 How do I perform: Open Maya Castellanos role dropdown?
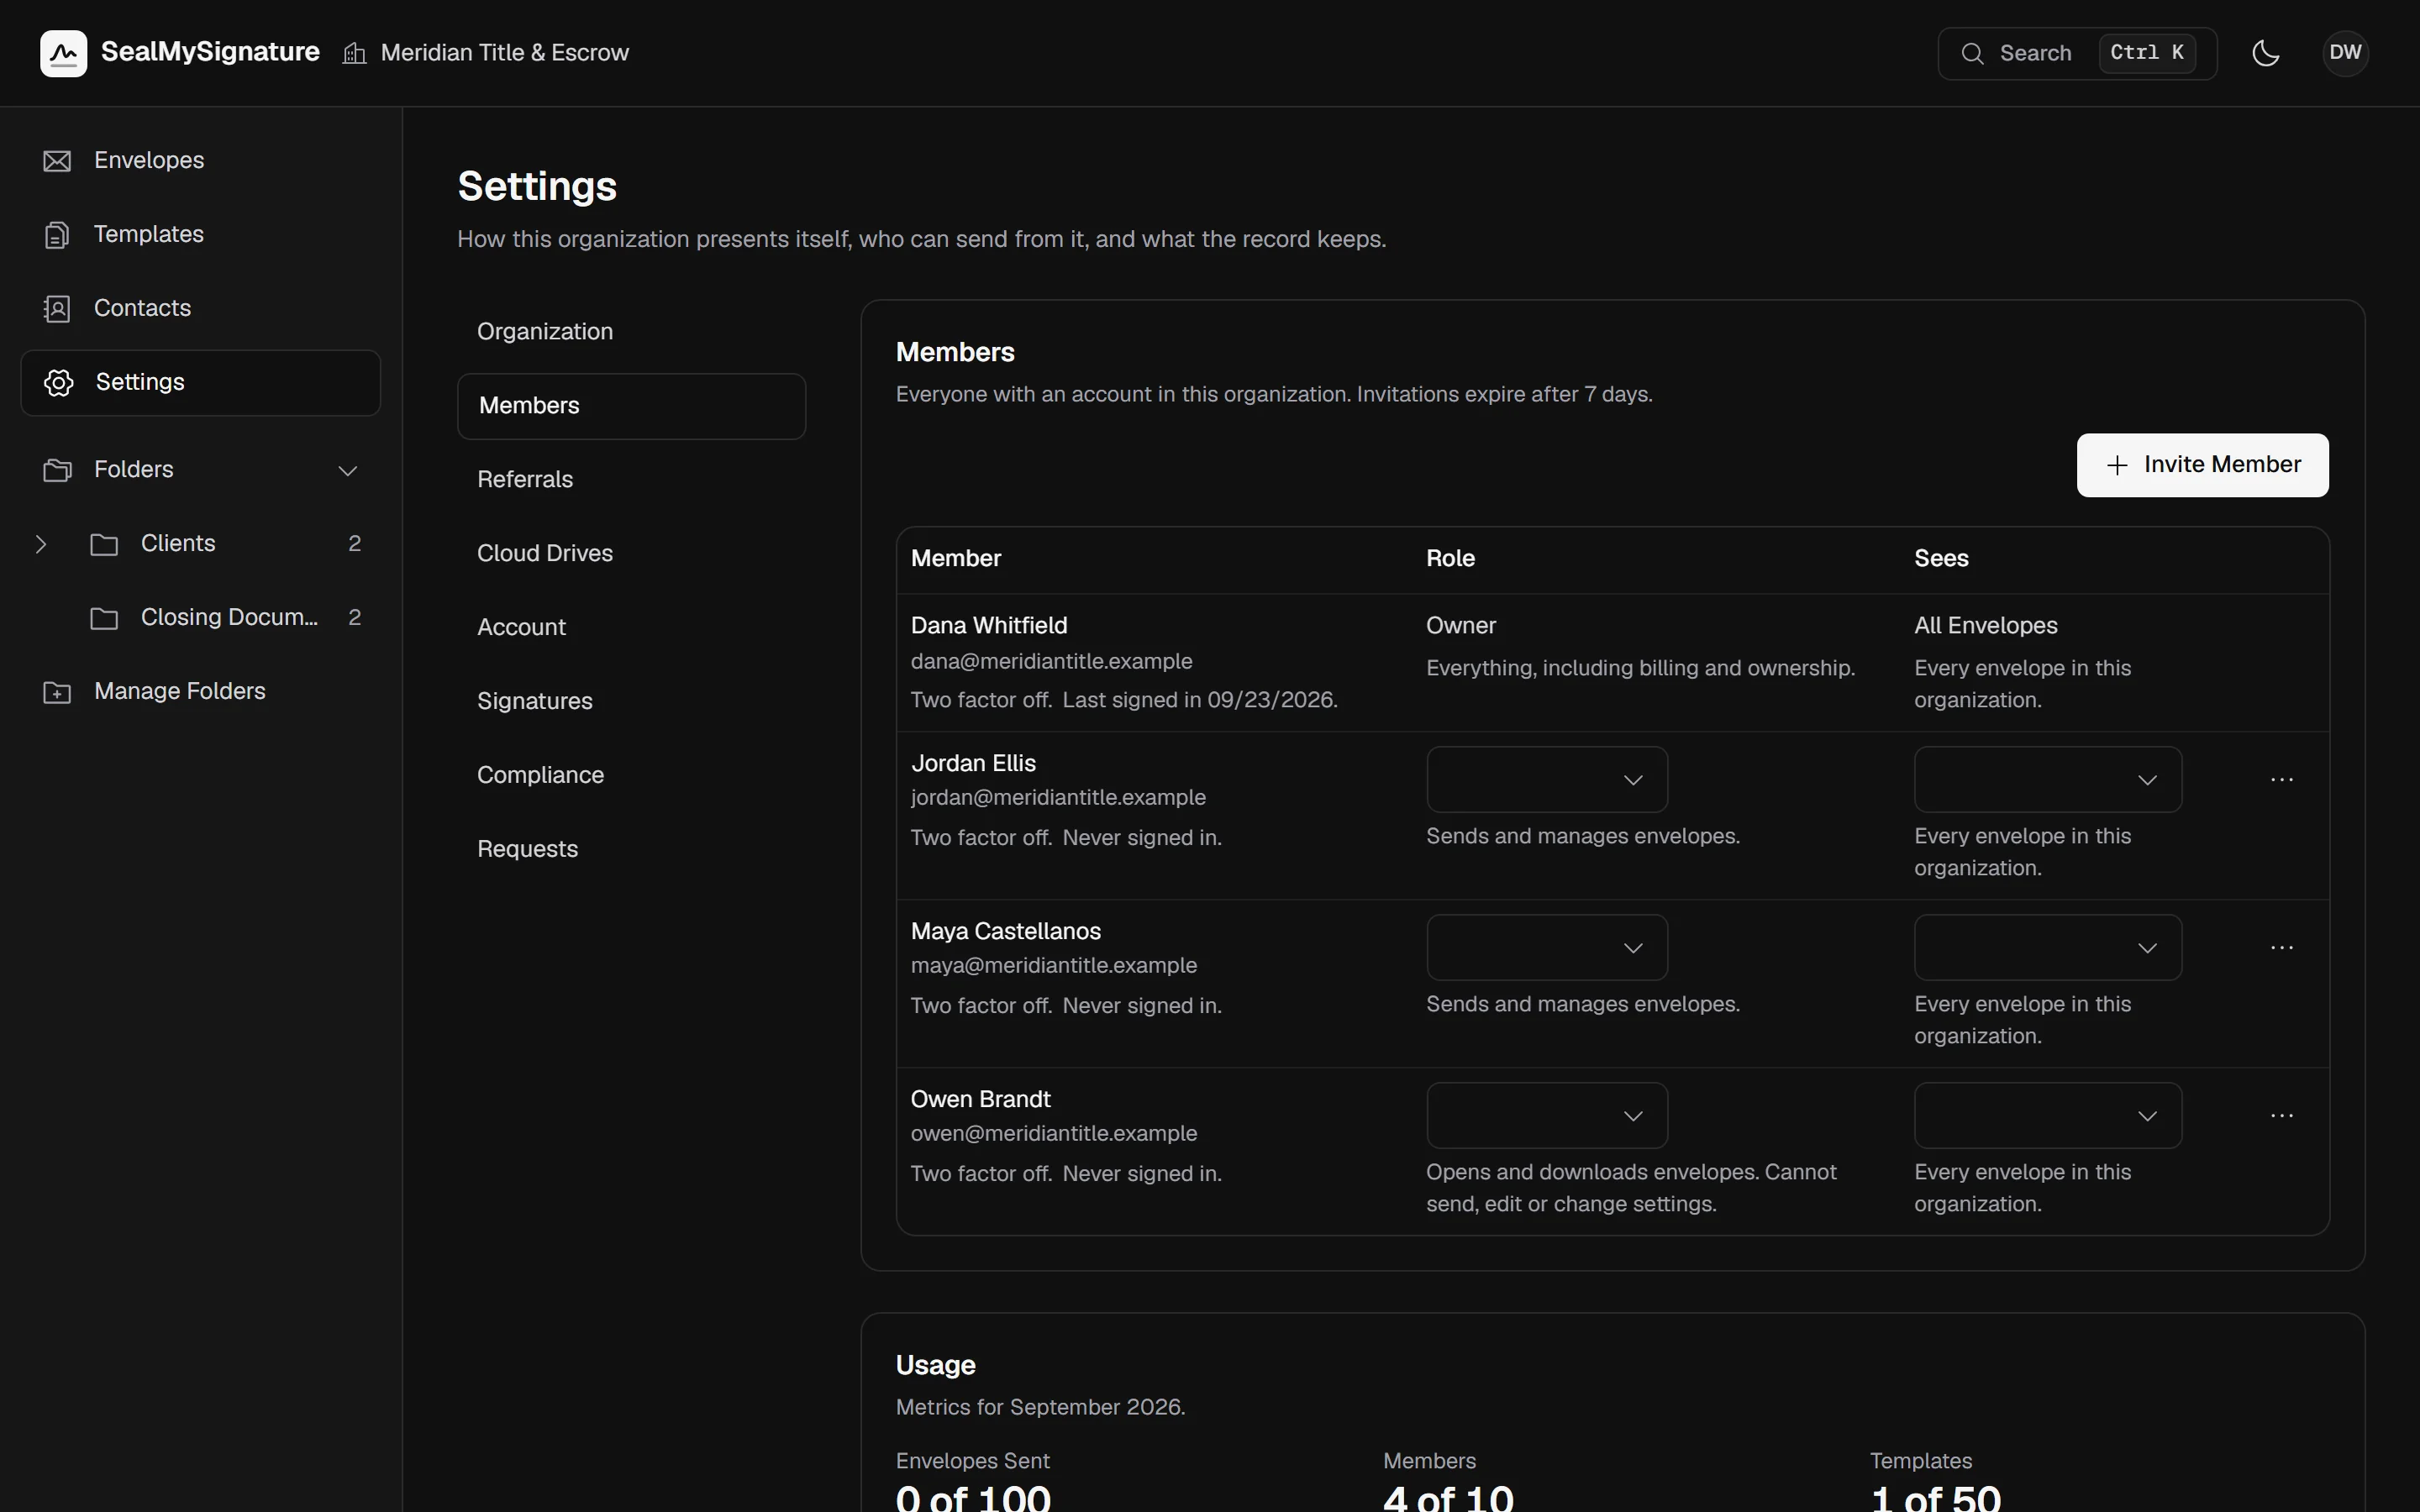coord(1547,947)
